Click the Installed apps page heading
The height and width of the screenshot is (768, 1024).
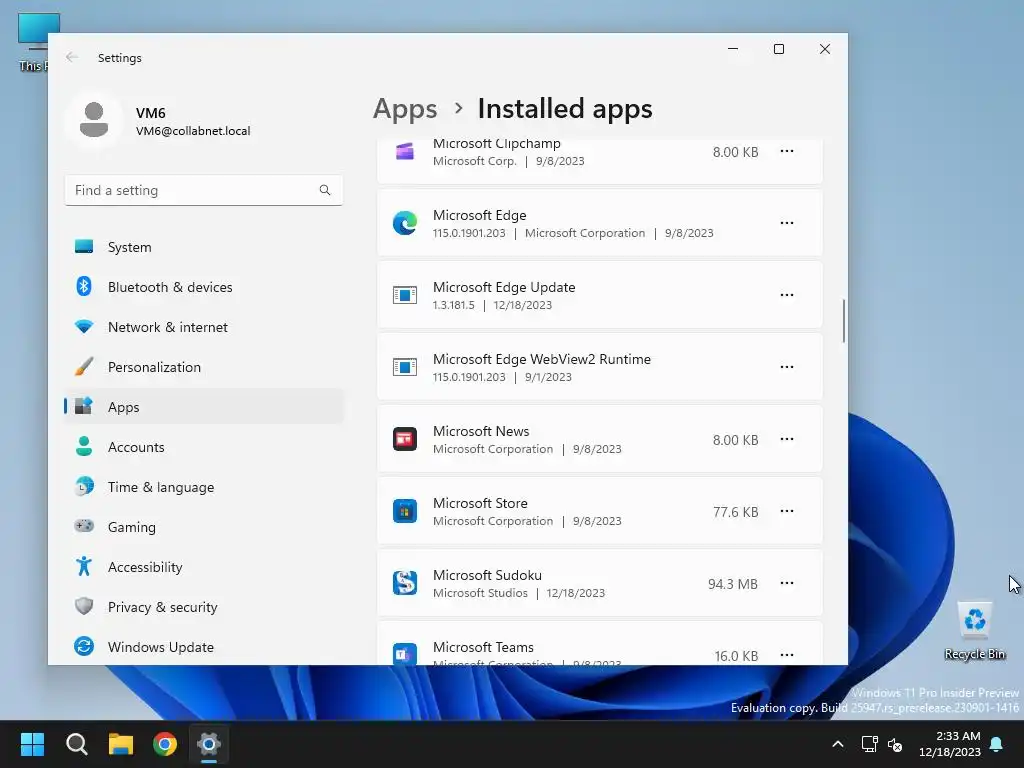565,108
